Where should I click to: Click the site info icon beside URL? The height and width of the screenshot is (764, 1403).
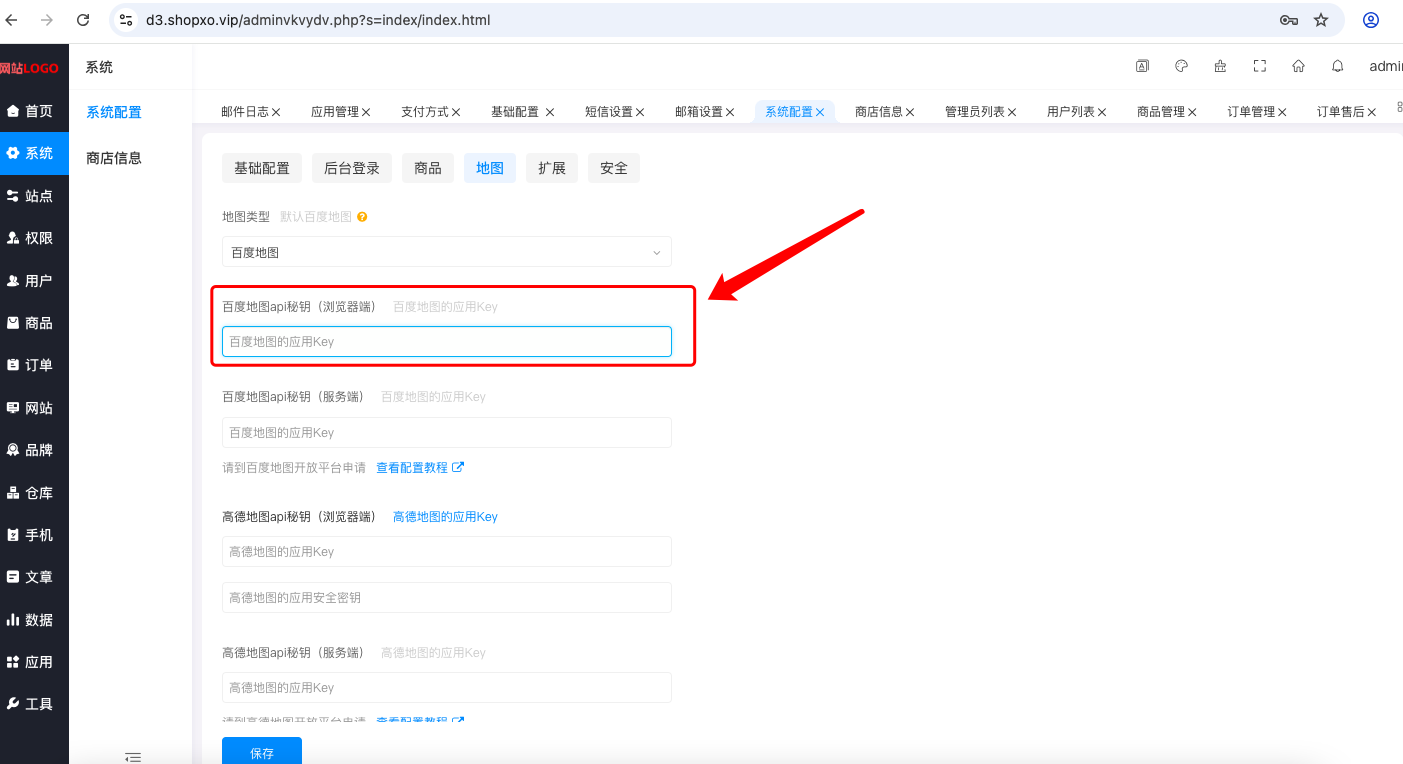pos(126,20)
